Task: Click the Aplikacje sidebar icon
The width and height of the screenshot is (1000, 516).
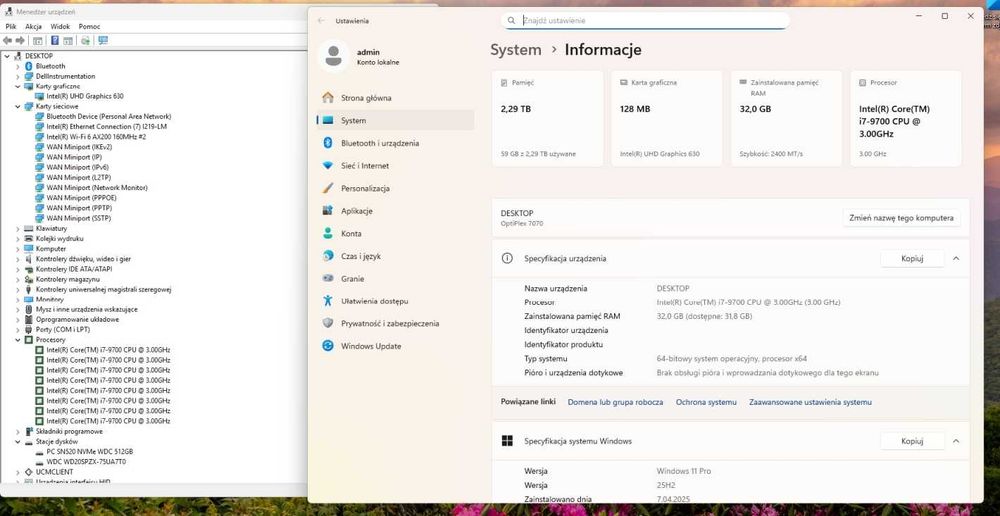Action: pyautogui.click(x=328, y=210)
